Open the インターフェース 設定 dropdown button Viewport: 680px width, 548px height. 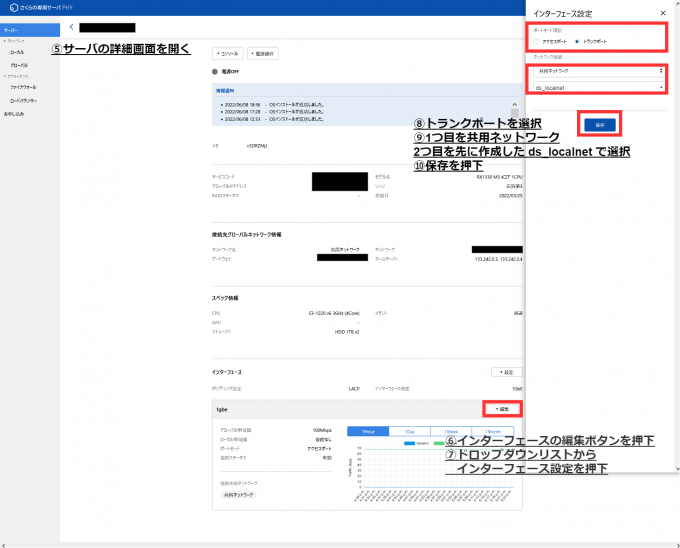(x=507, y=372)
